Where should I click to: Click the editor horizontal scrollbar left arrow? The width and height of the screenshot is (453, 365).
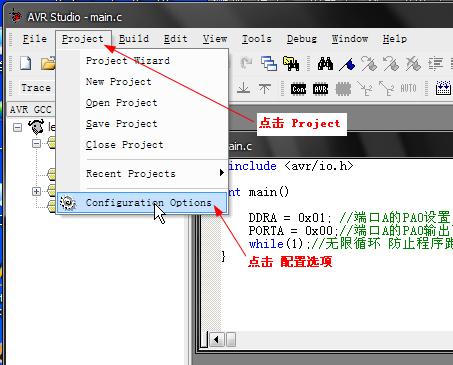pos(216,340)
